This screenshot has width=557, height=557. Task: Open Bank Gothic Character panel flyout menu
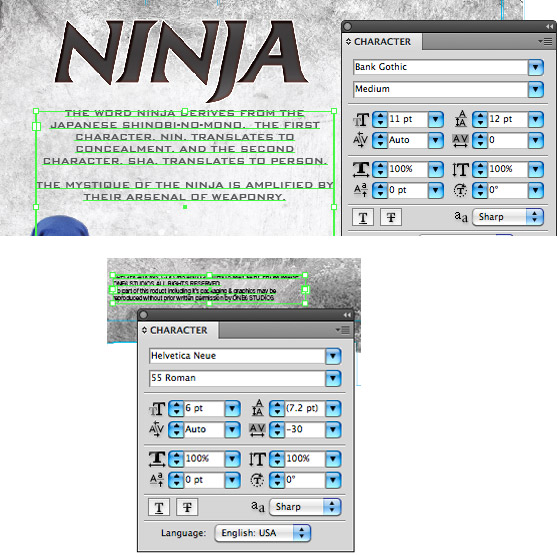pyautogui.click(x=545, y=42)
